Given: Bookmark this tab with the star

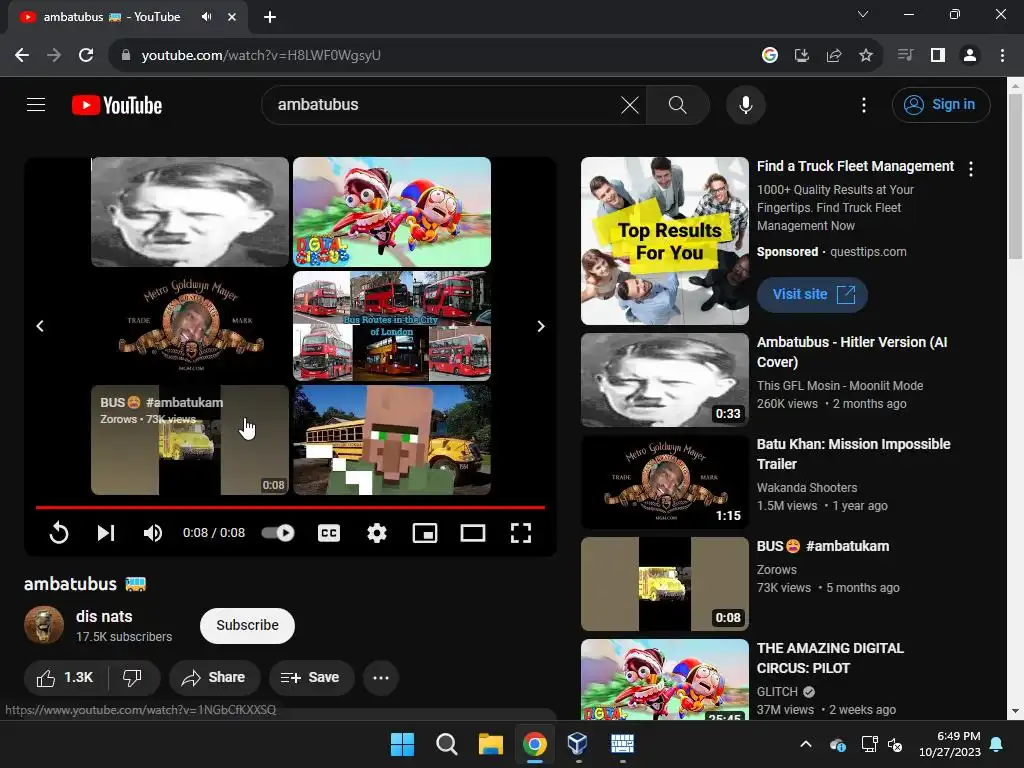Looking at the screenshot, I should point(866,56).
